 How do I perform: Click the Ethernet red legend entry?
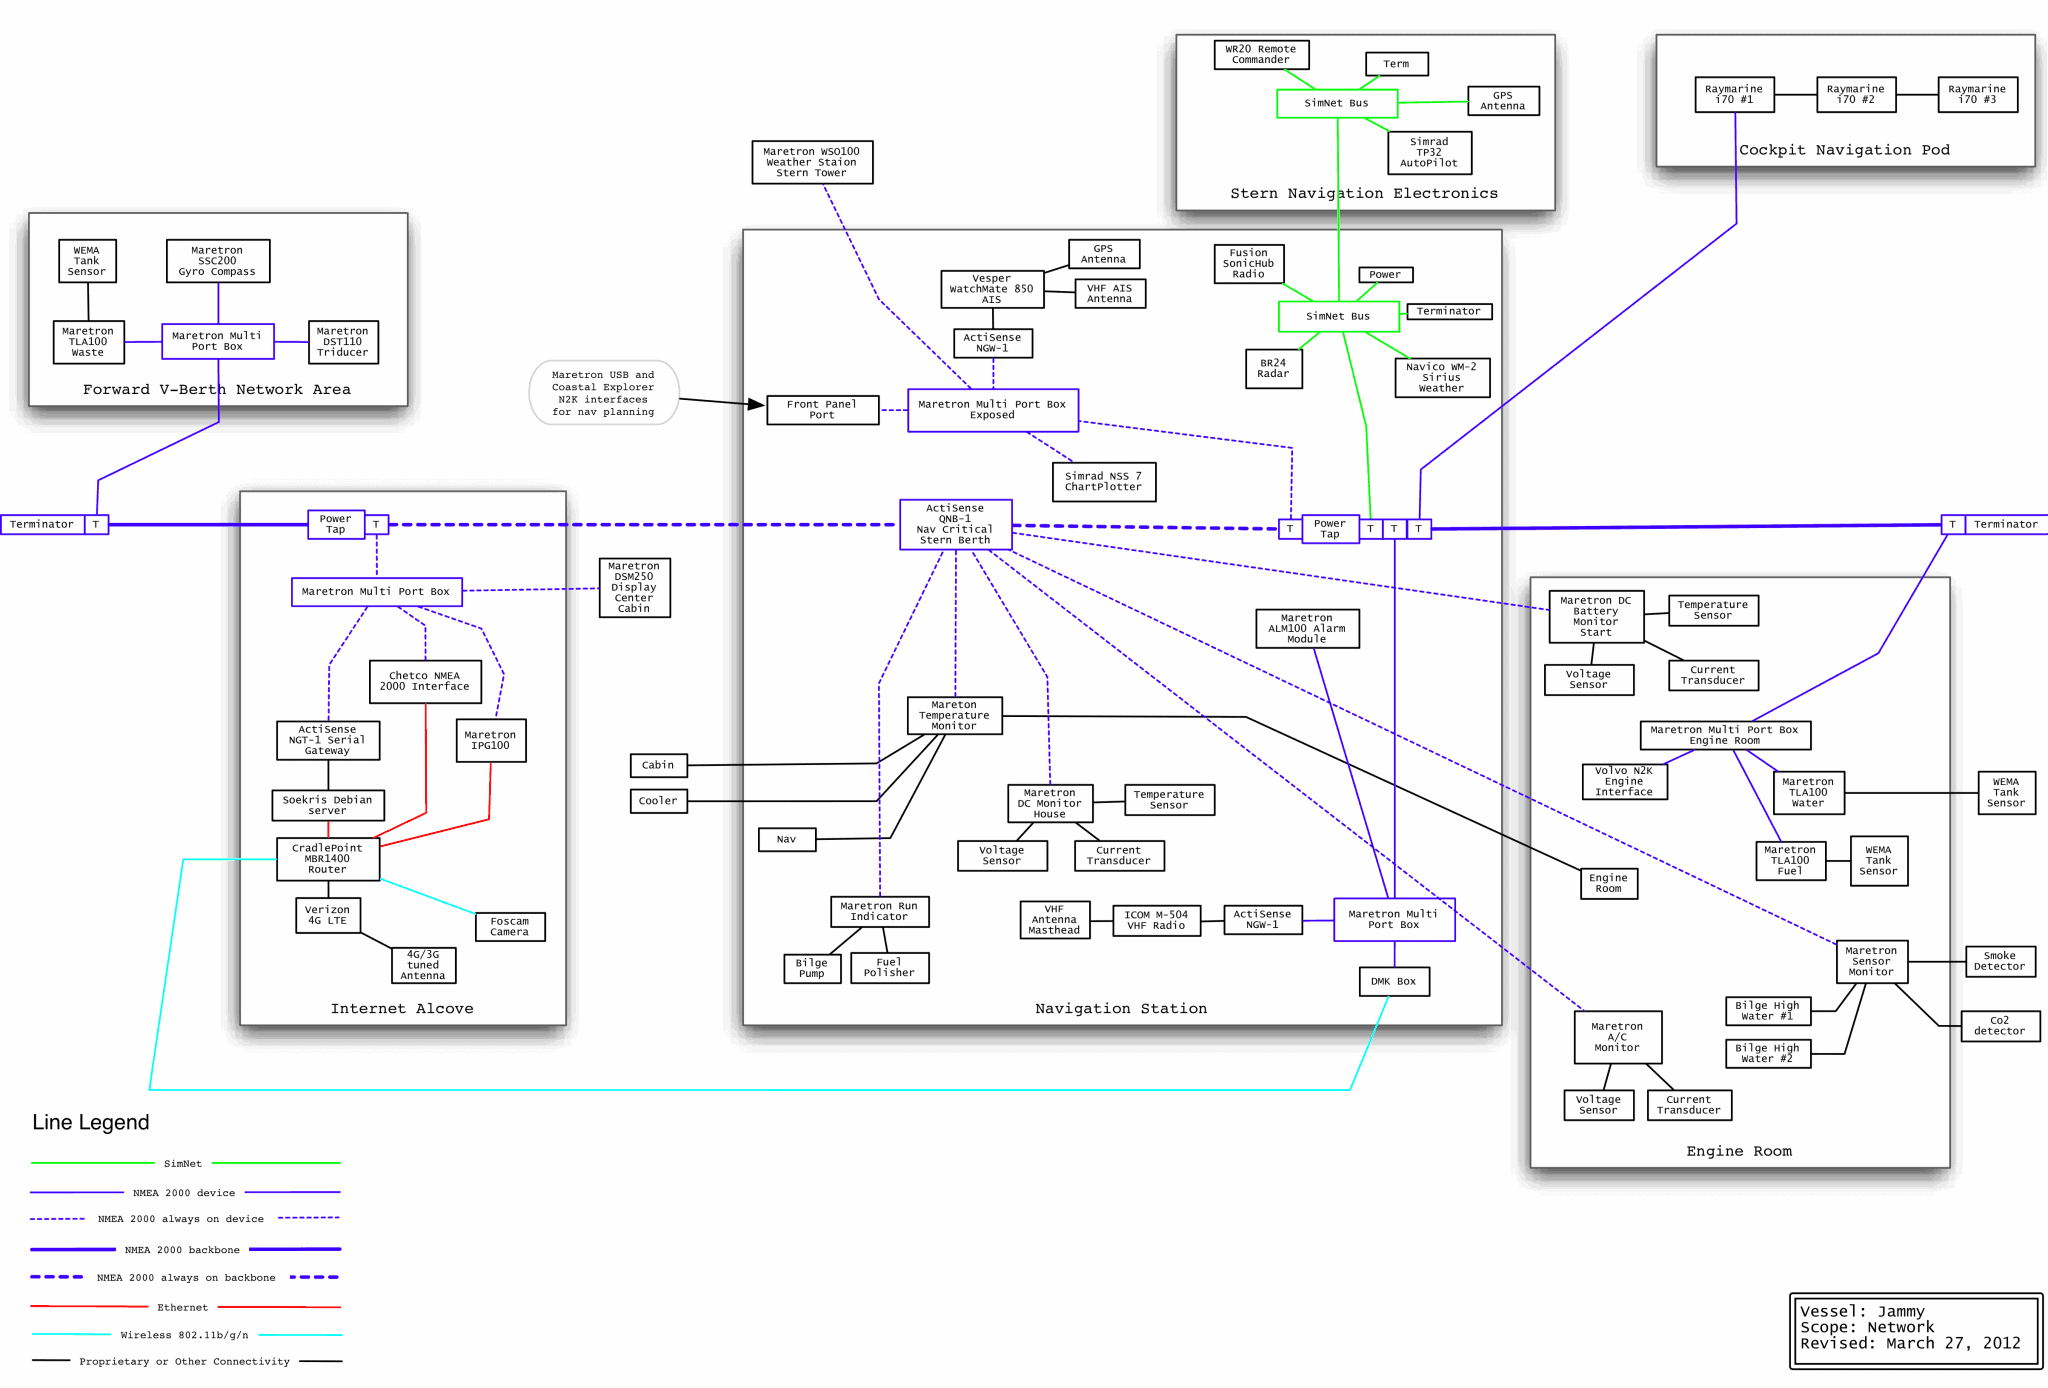tap(186, 1307)
